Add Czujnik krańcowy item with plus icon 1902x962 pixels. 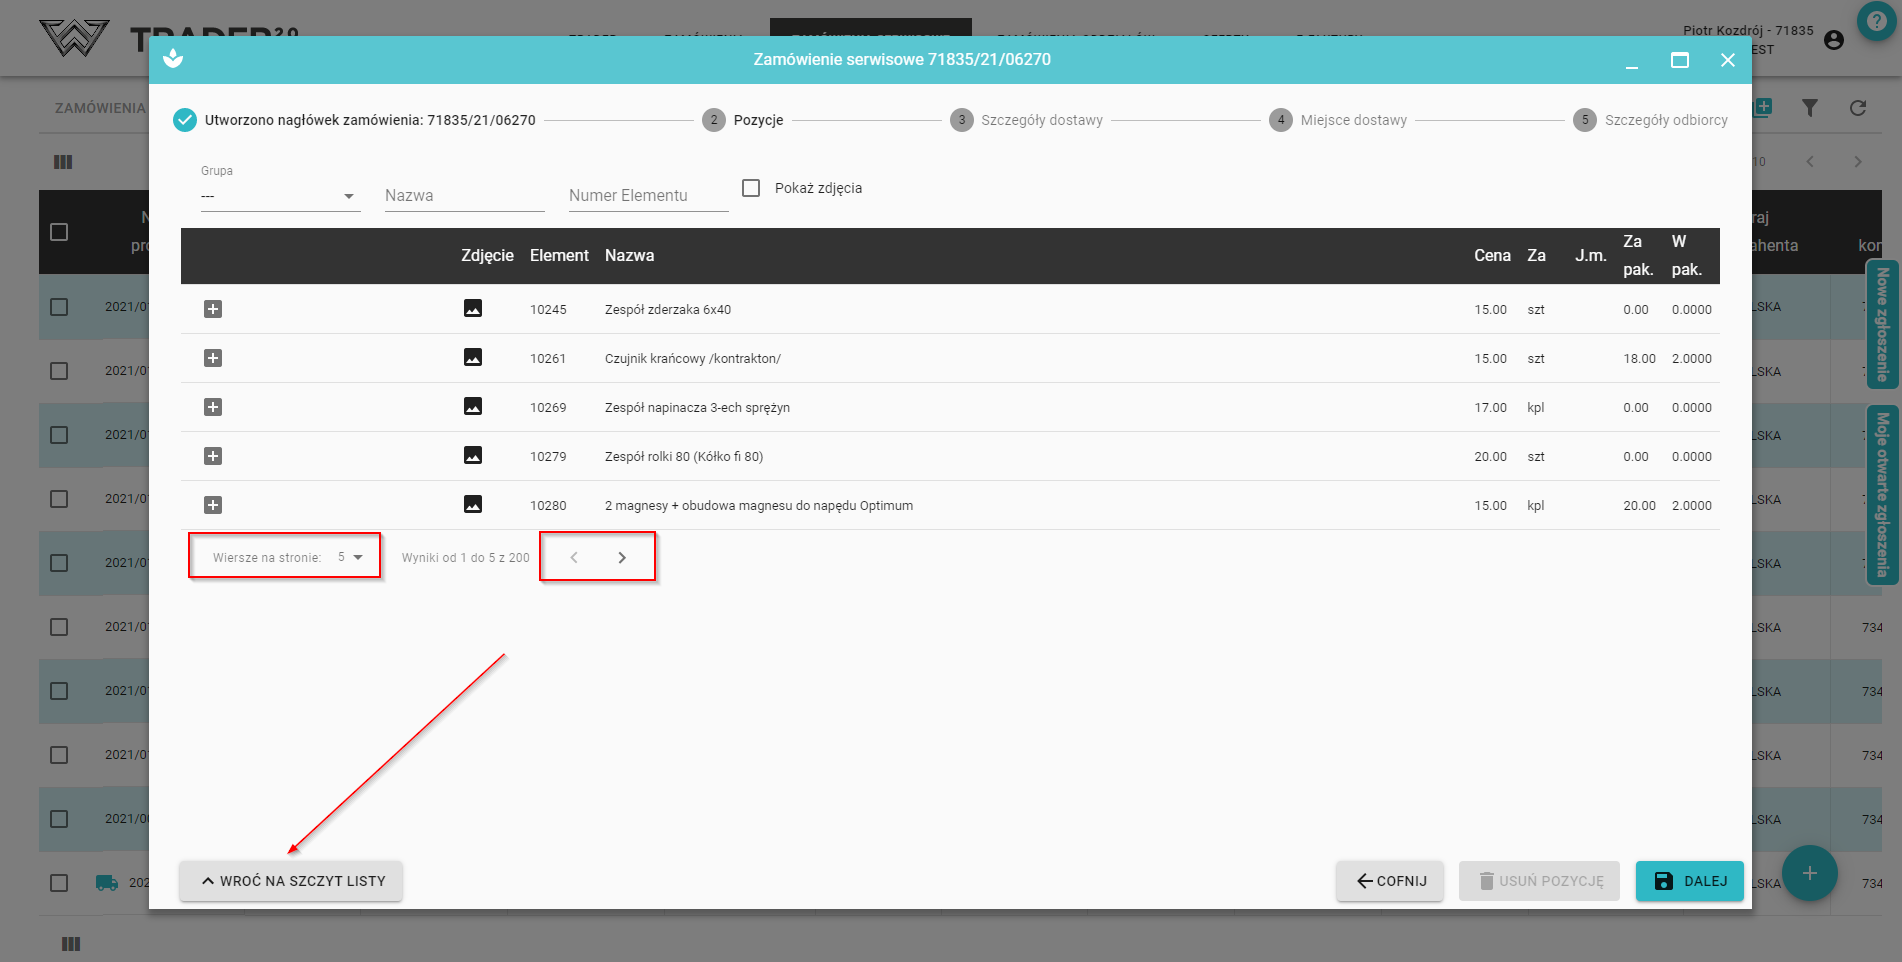click(x=213, y=358)
